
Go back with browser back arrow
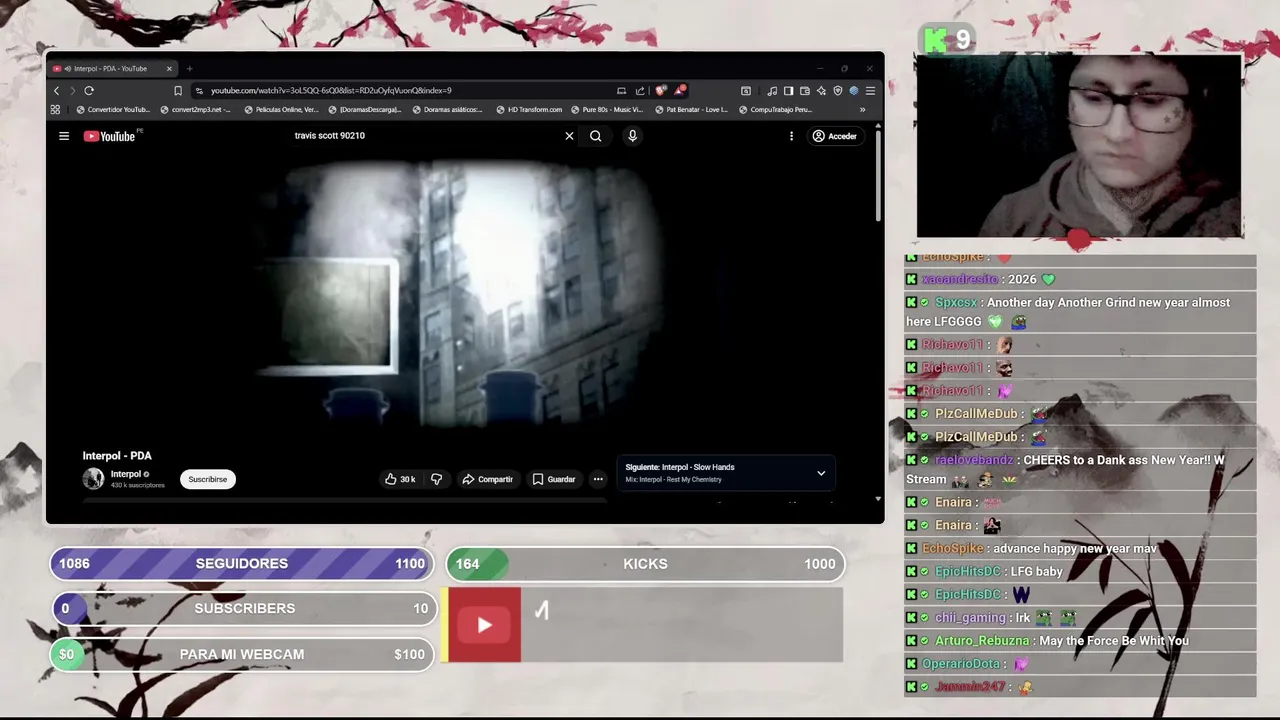pos(56,90)
